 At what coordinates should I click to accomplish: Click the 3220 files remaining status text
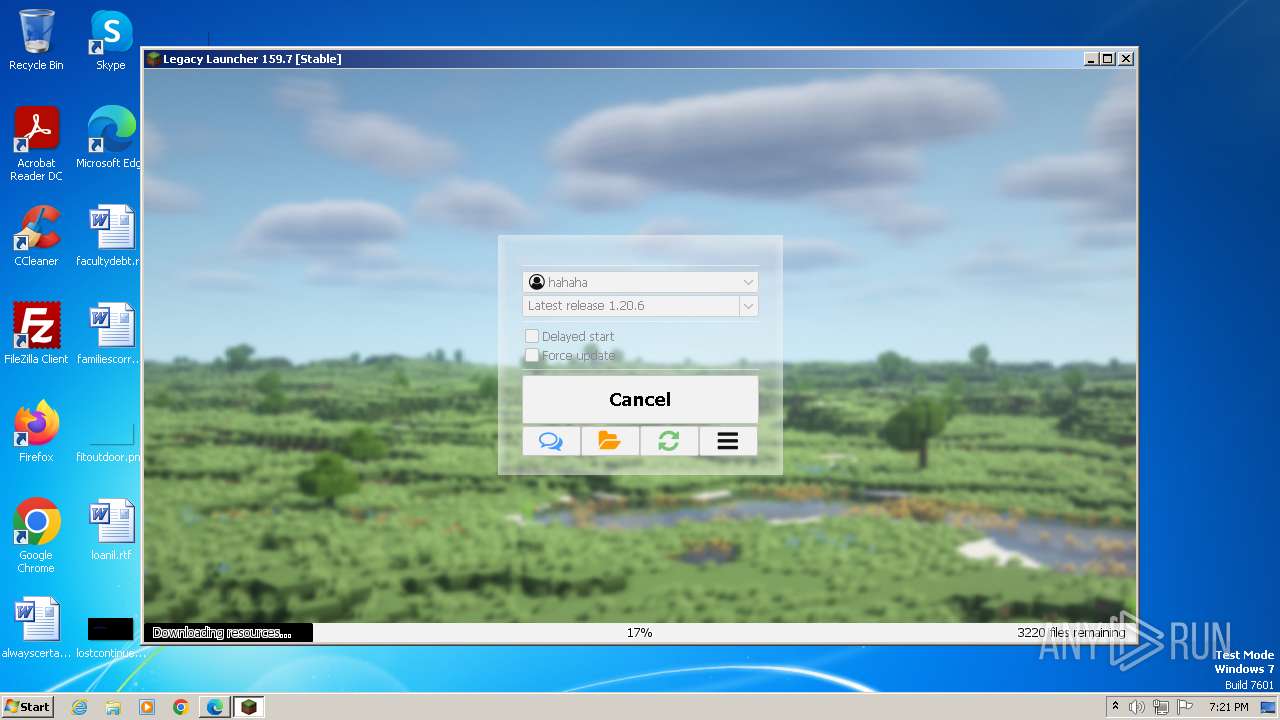pyautogui.click(x=1071, y=632)
